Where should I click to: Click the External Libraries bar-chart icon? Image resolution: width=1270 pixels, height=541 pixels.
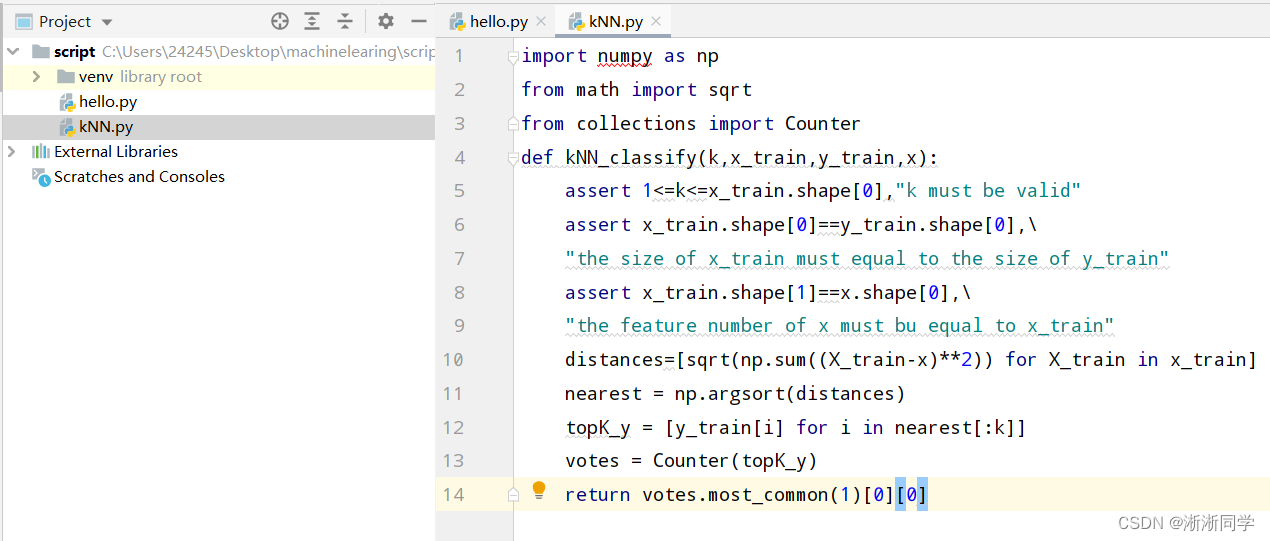(41, 151)
